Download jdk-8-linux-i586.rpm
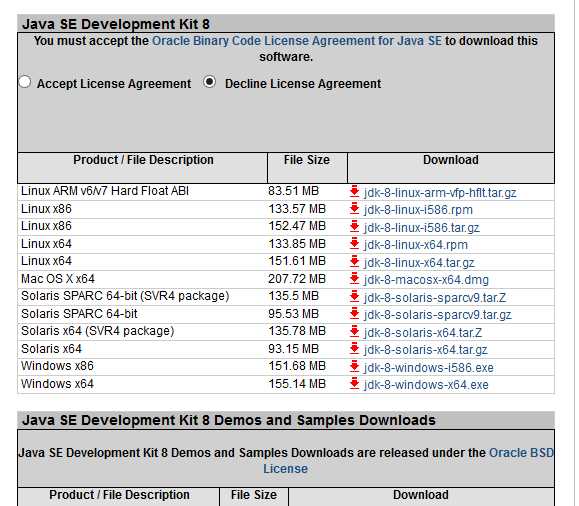Image resolution: width=579 pixels, height=506 pixels. point(418,210)
